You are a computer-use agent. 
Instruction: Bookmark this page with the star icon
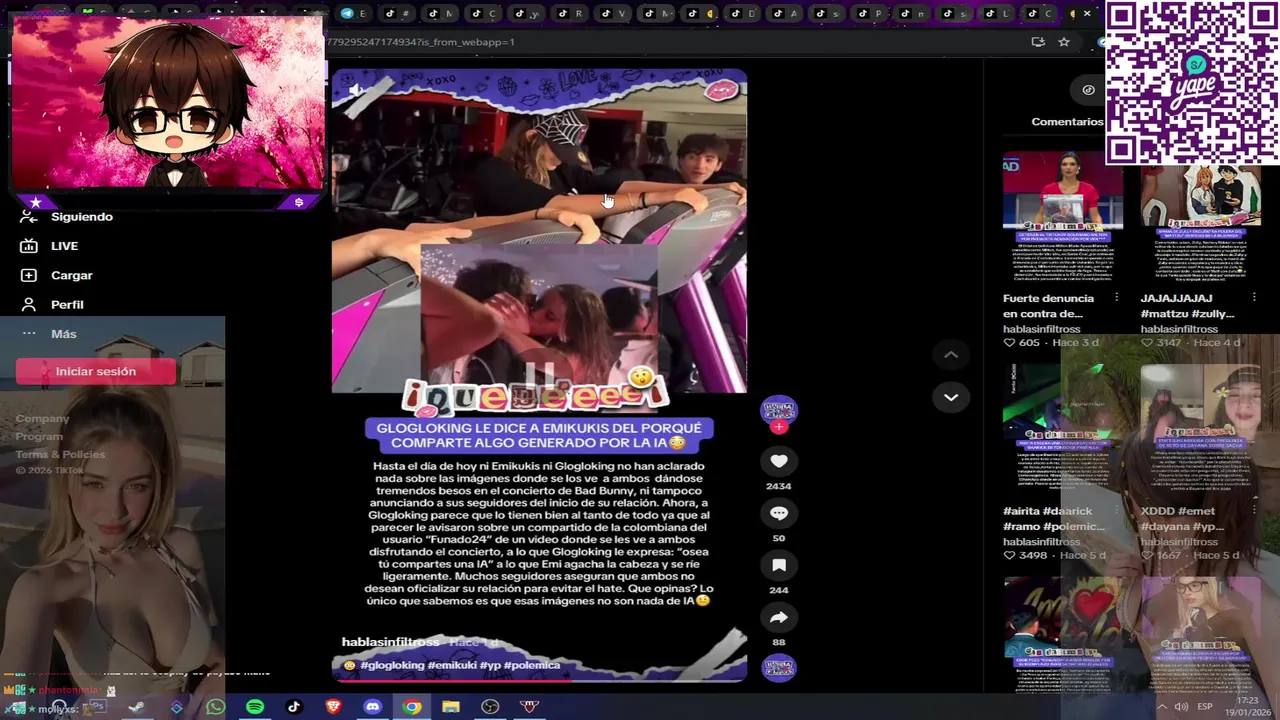[x=1064, y=42]
